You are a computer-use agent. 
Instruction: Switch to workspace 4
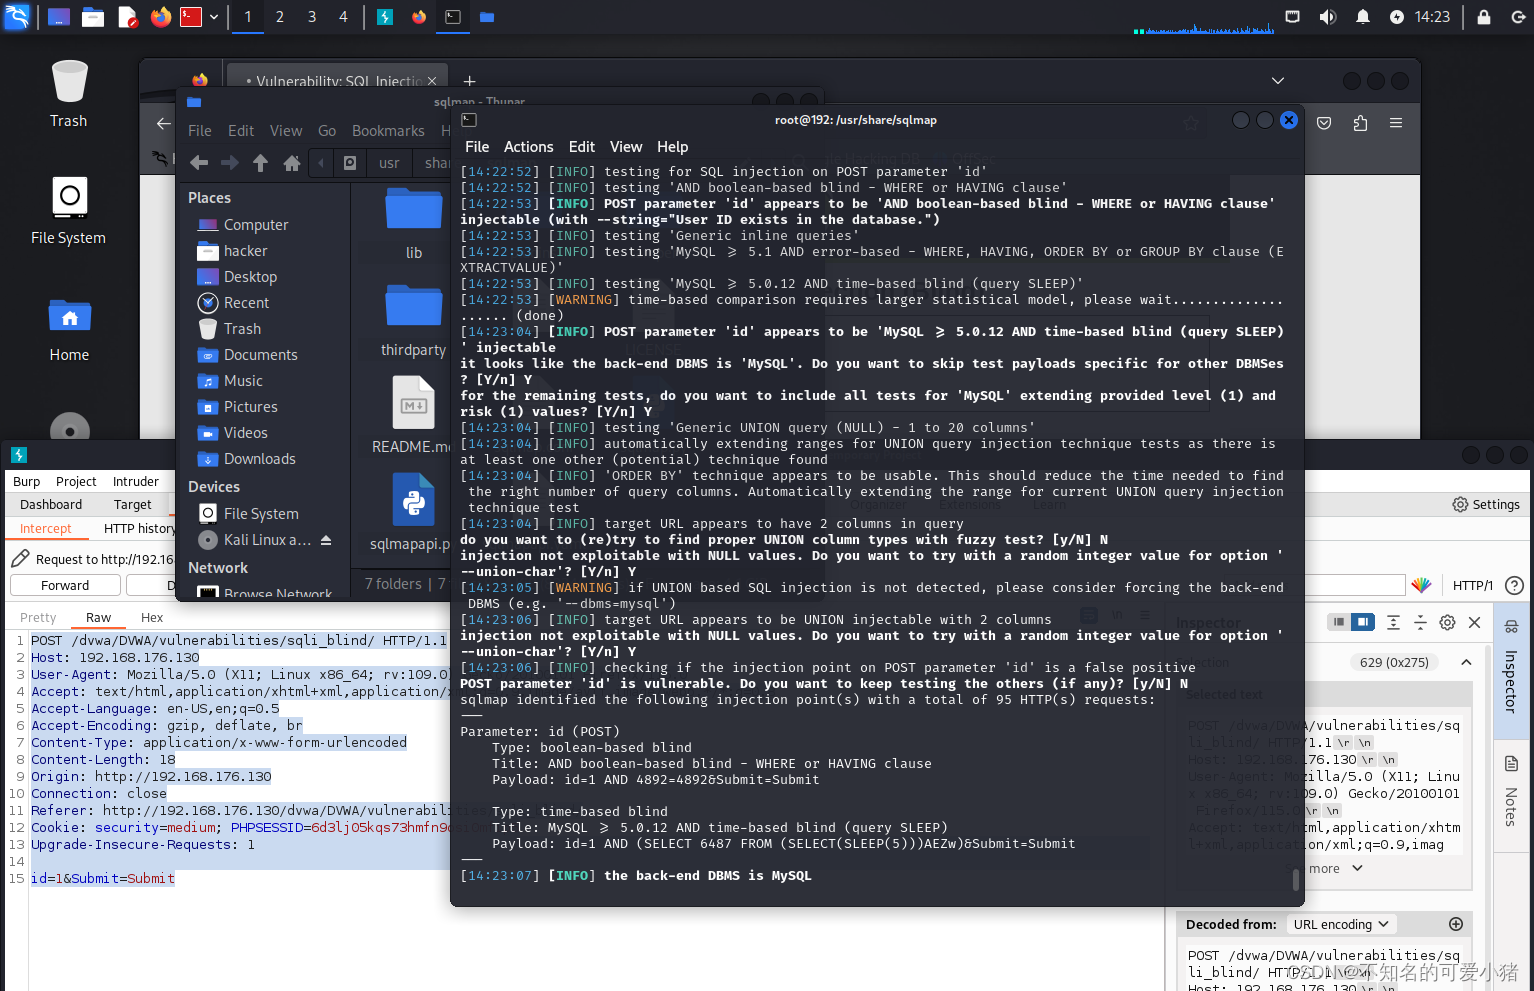pos(343,17)
